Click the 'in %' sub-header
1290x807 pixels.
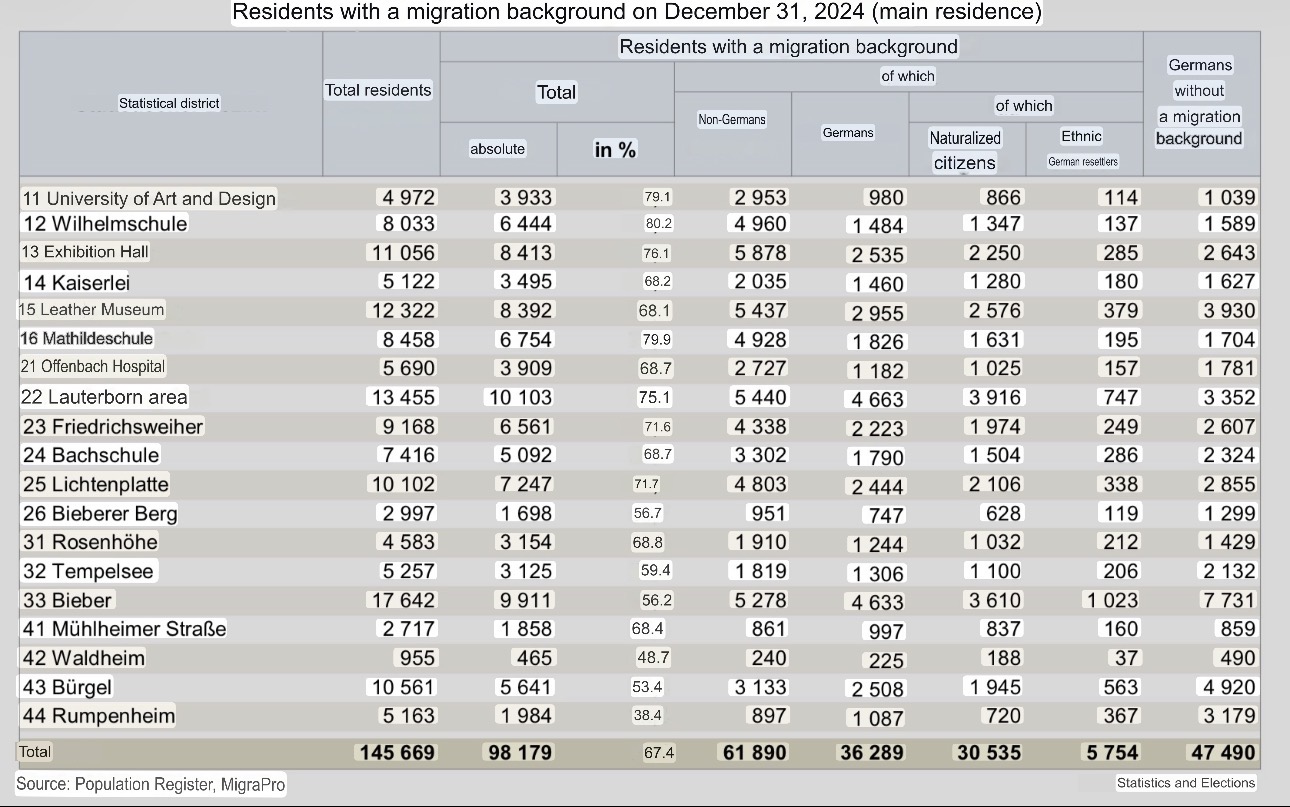(615, 150)
